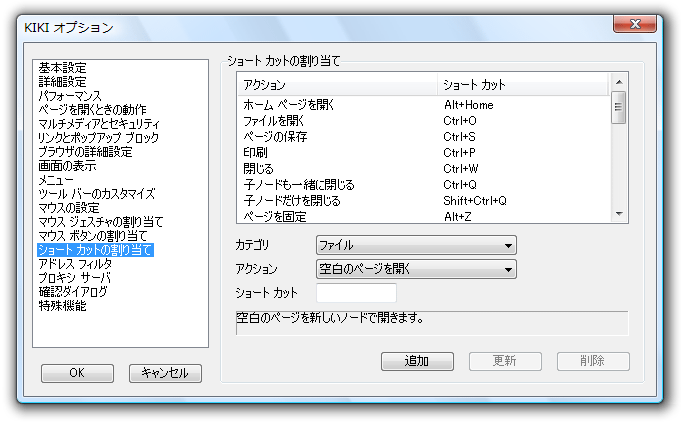Click the scroll up arrow of shortcut list
Image resolution: width=681 pixels, height=422 pixels.
619,82
